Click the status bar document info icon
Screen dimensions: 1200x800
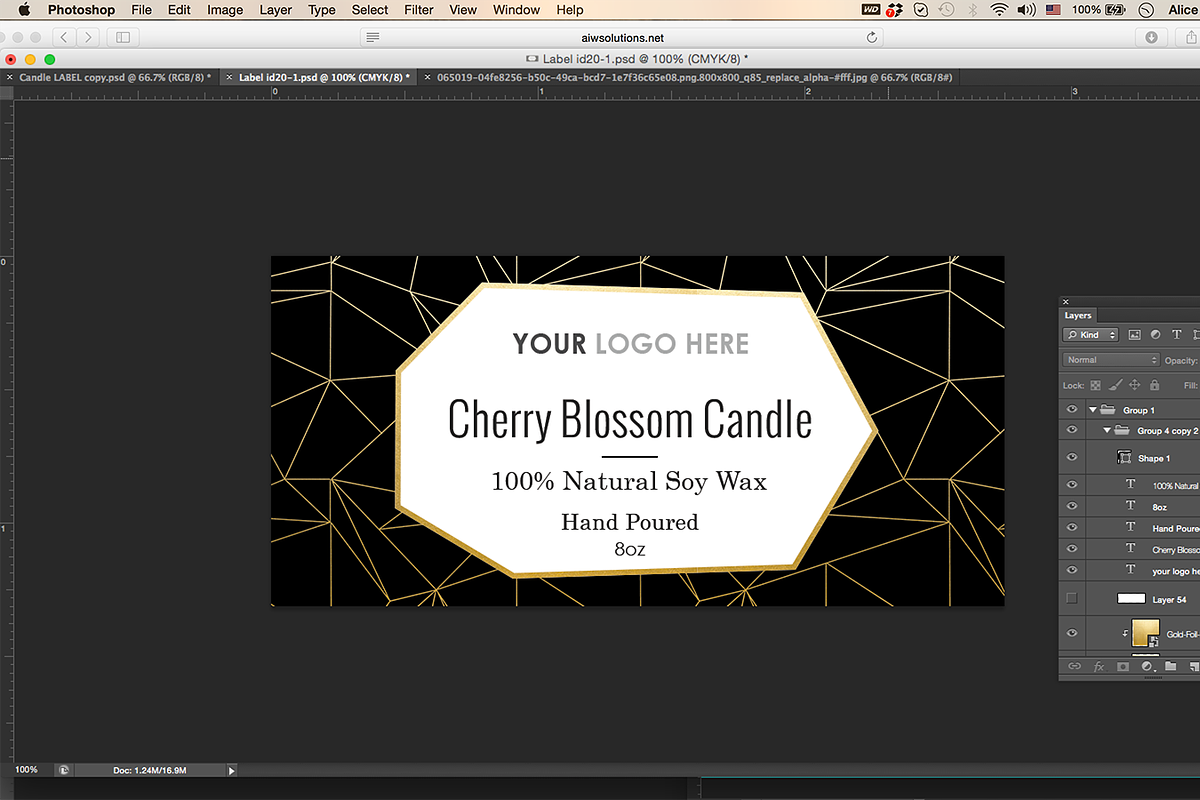[x=64, y=770]
